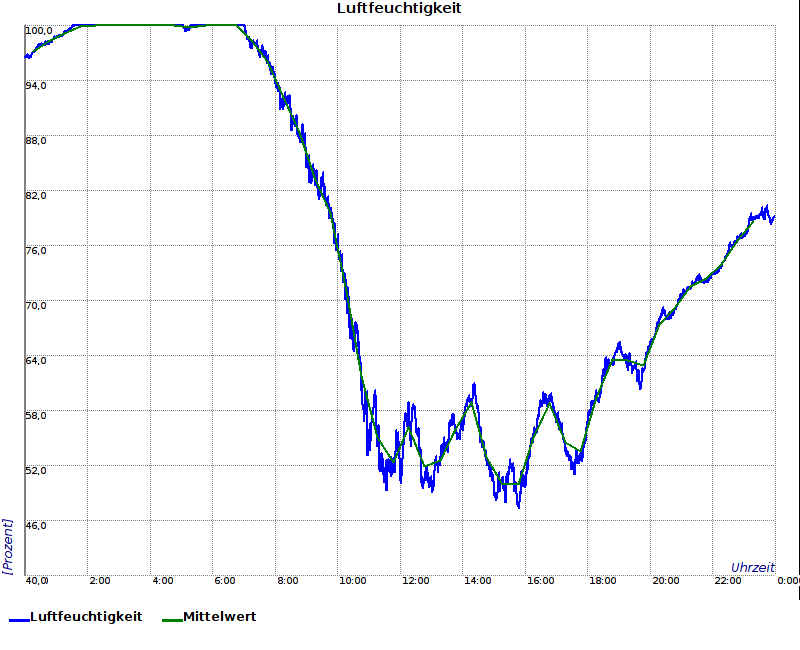Select the Mittelwert legend label
This screenshot has width=800, height=650.
tap(220, 616)
